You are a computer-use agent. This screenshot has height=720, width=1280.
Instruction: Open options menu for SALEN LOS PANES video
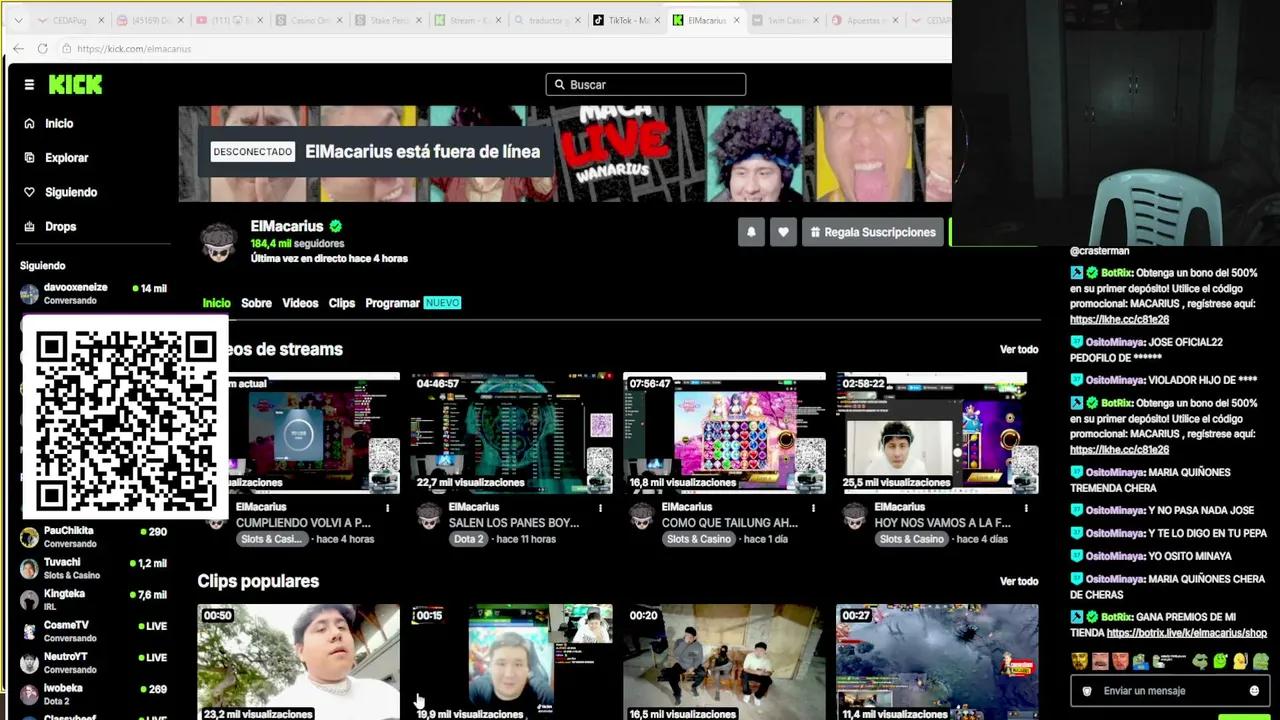[601, 508]
